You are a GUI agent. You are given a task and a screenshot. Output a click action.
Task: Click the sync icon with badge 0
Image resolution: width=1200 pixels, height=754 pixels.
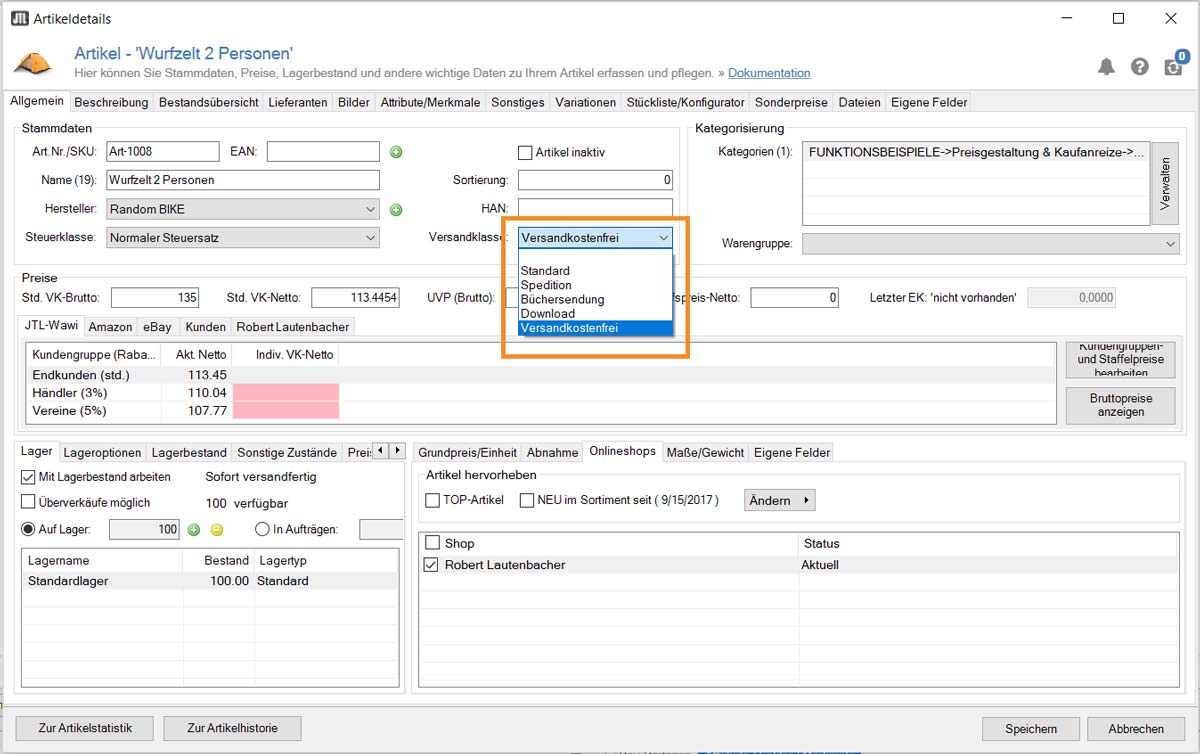(1174, 66)
